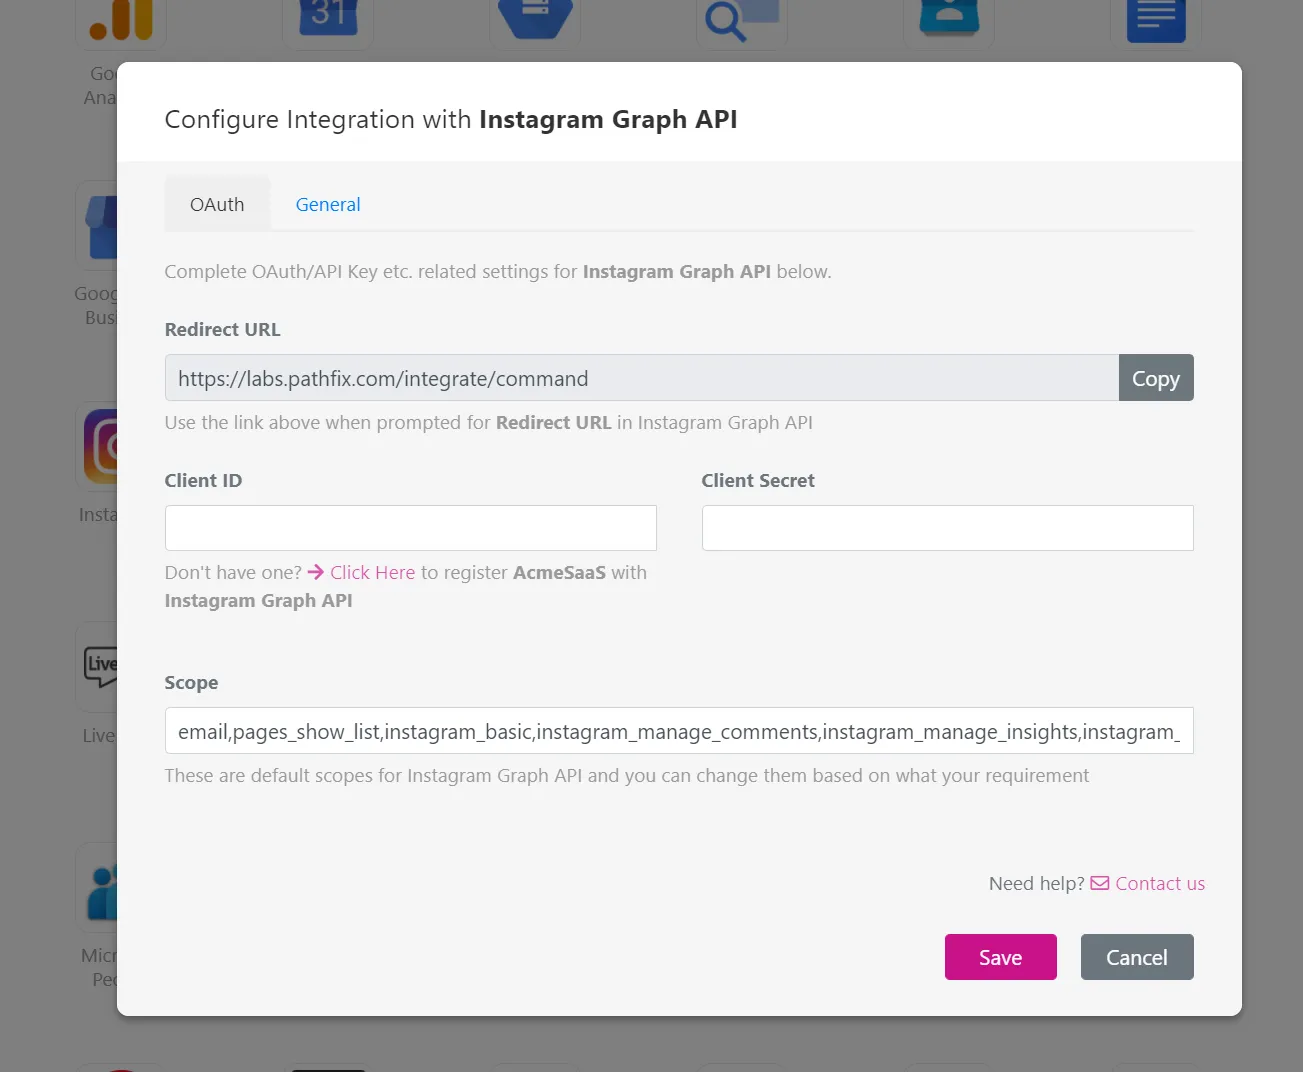Click the "Use the link above" hint text

pyautogui.click(x=488, y=422)
